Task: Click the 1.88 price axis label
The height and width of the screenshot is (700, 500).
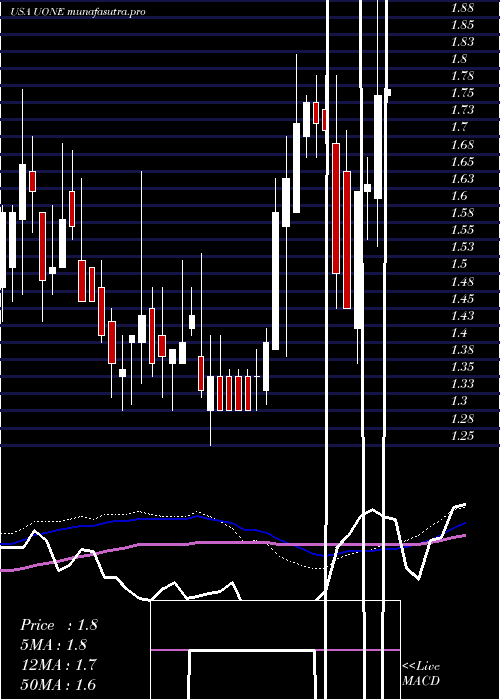Action: [462, 8]
